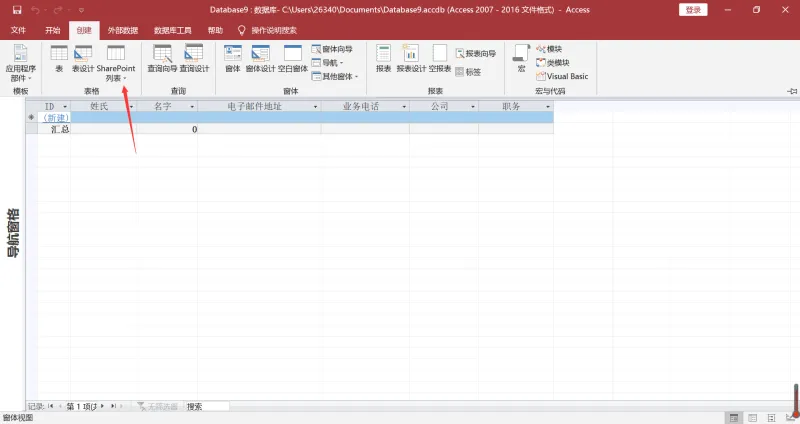Screen dimensions: 800x424
Task: Create a new table with 表 icon
Action: coord(59,59)
